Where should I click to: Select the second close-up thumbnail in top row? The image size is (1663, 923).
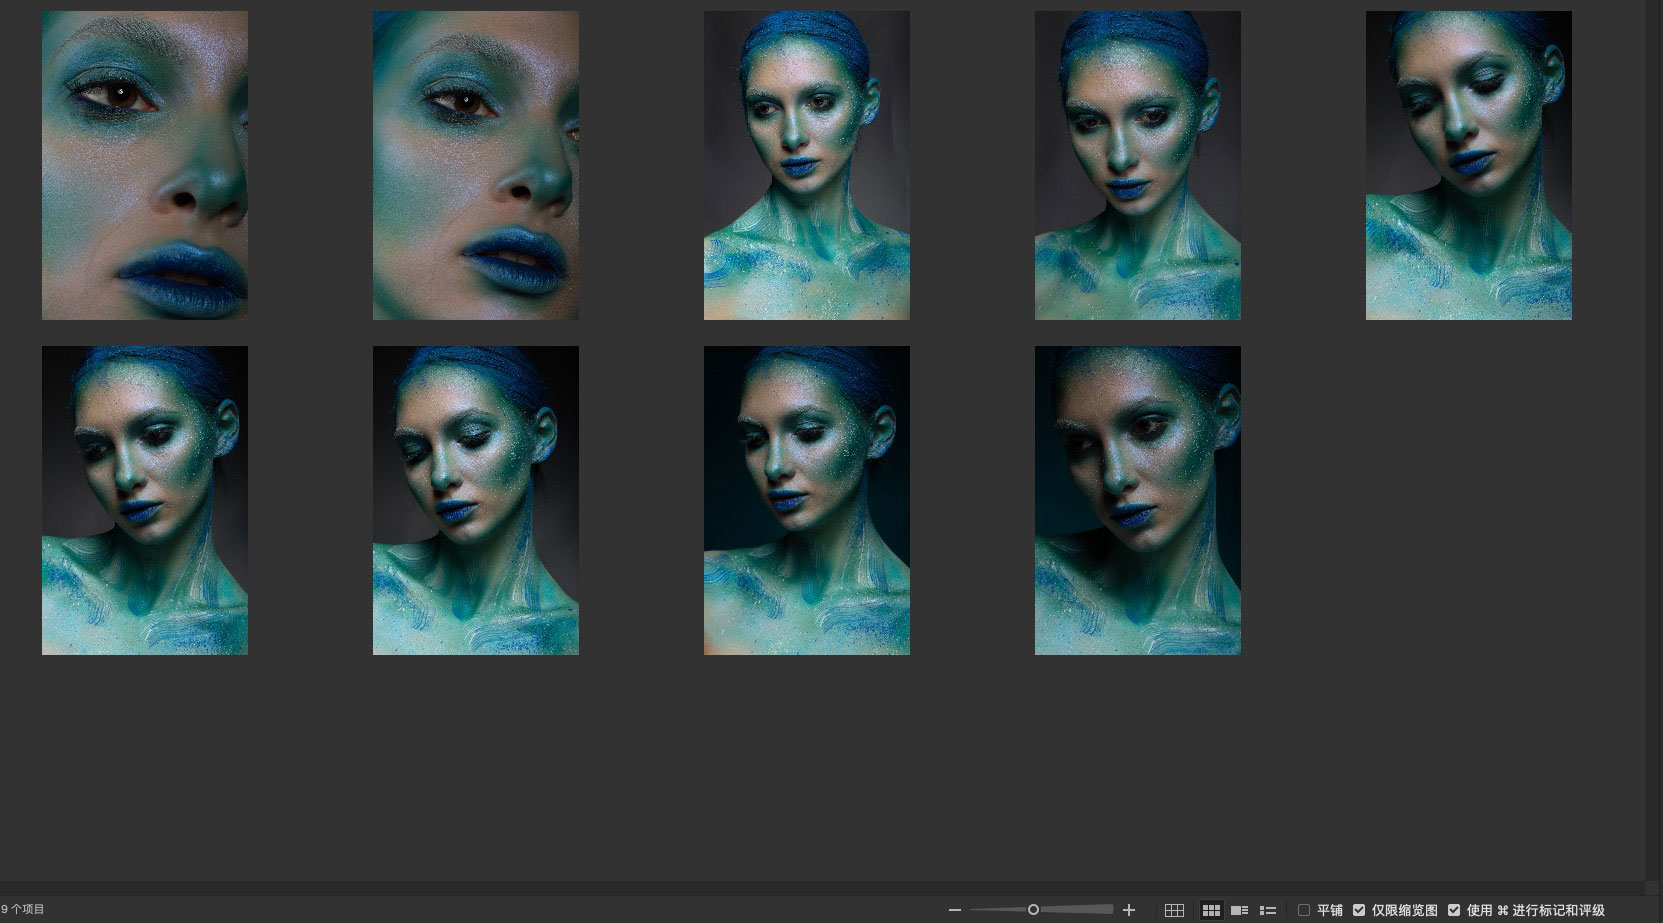click(476, 165)
